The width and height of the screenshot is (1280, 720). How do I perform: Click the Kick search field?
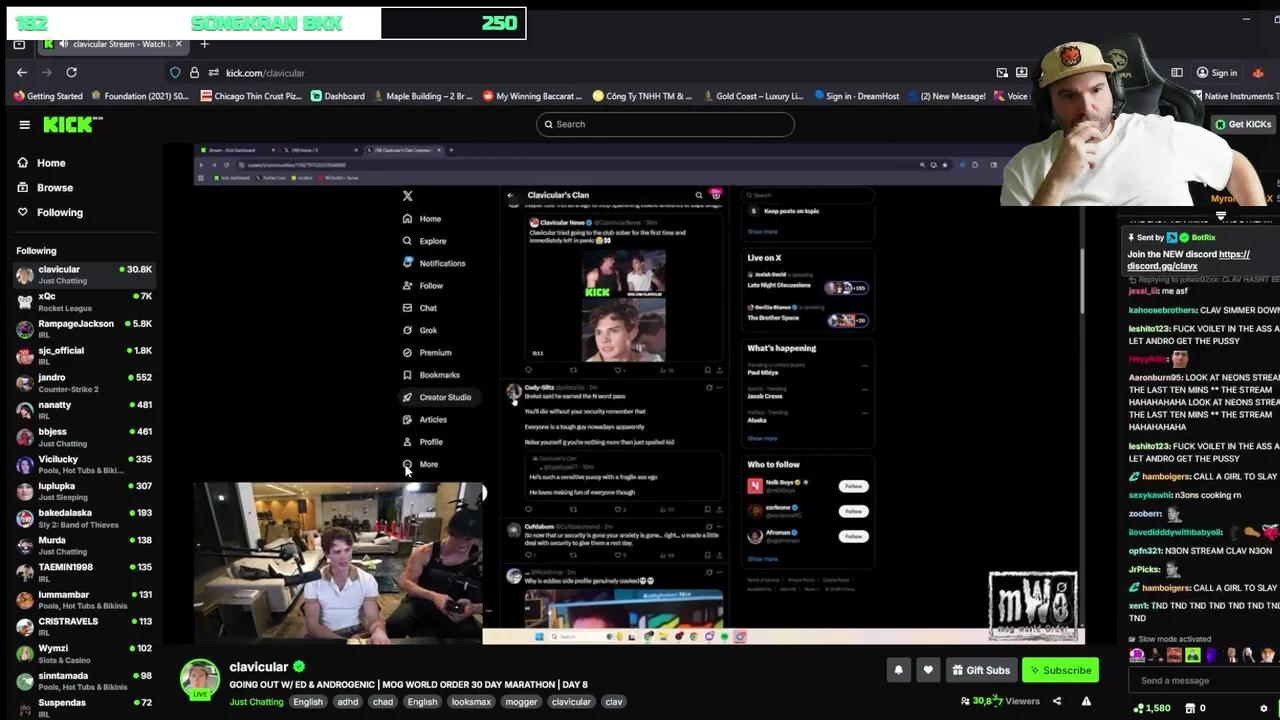(x=665, y=124)
